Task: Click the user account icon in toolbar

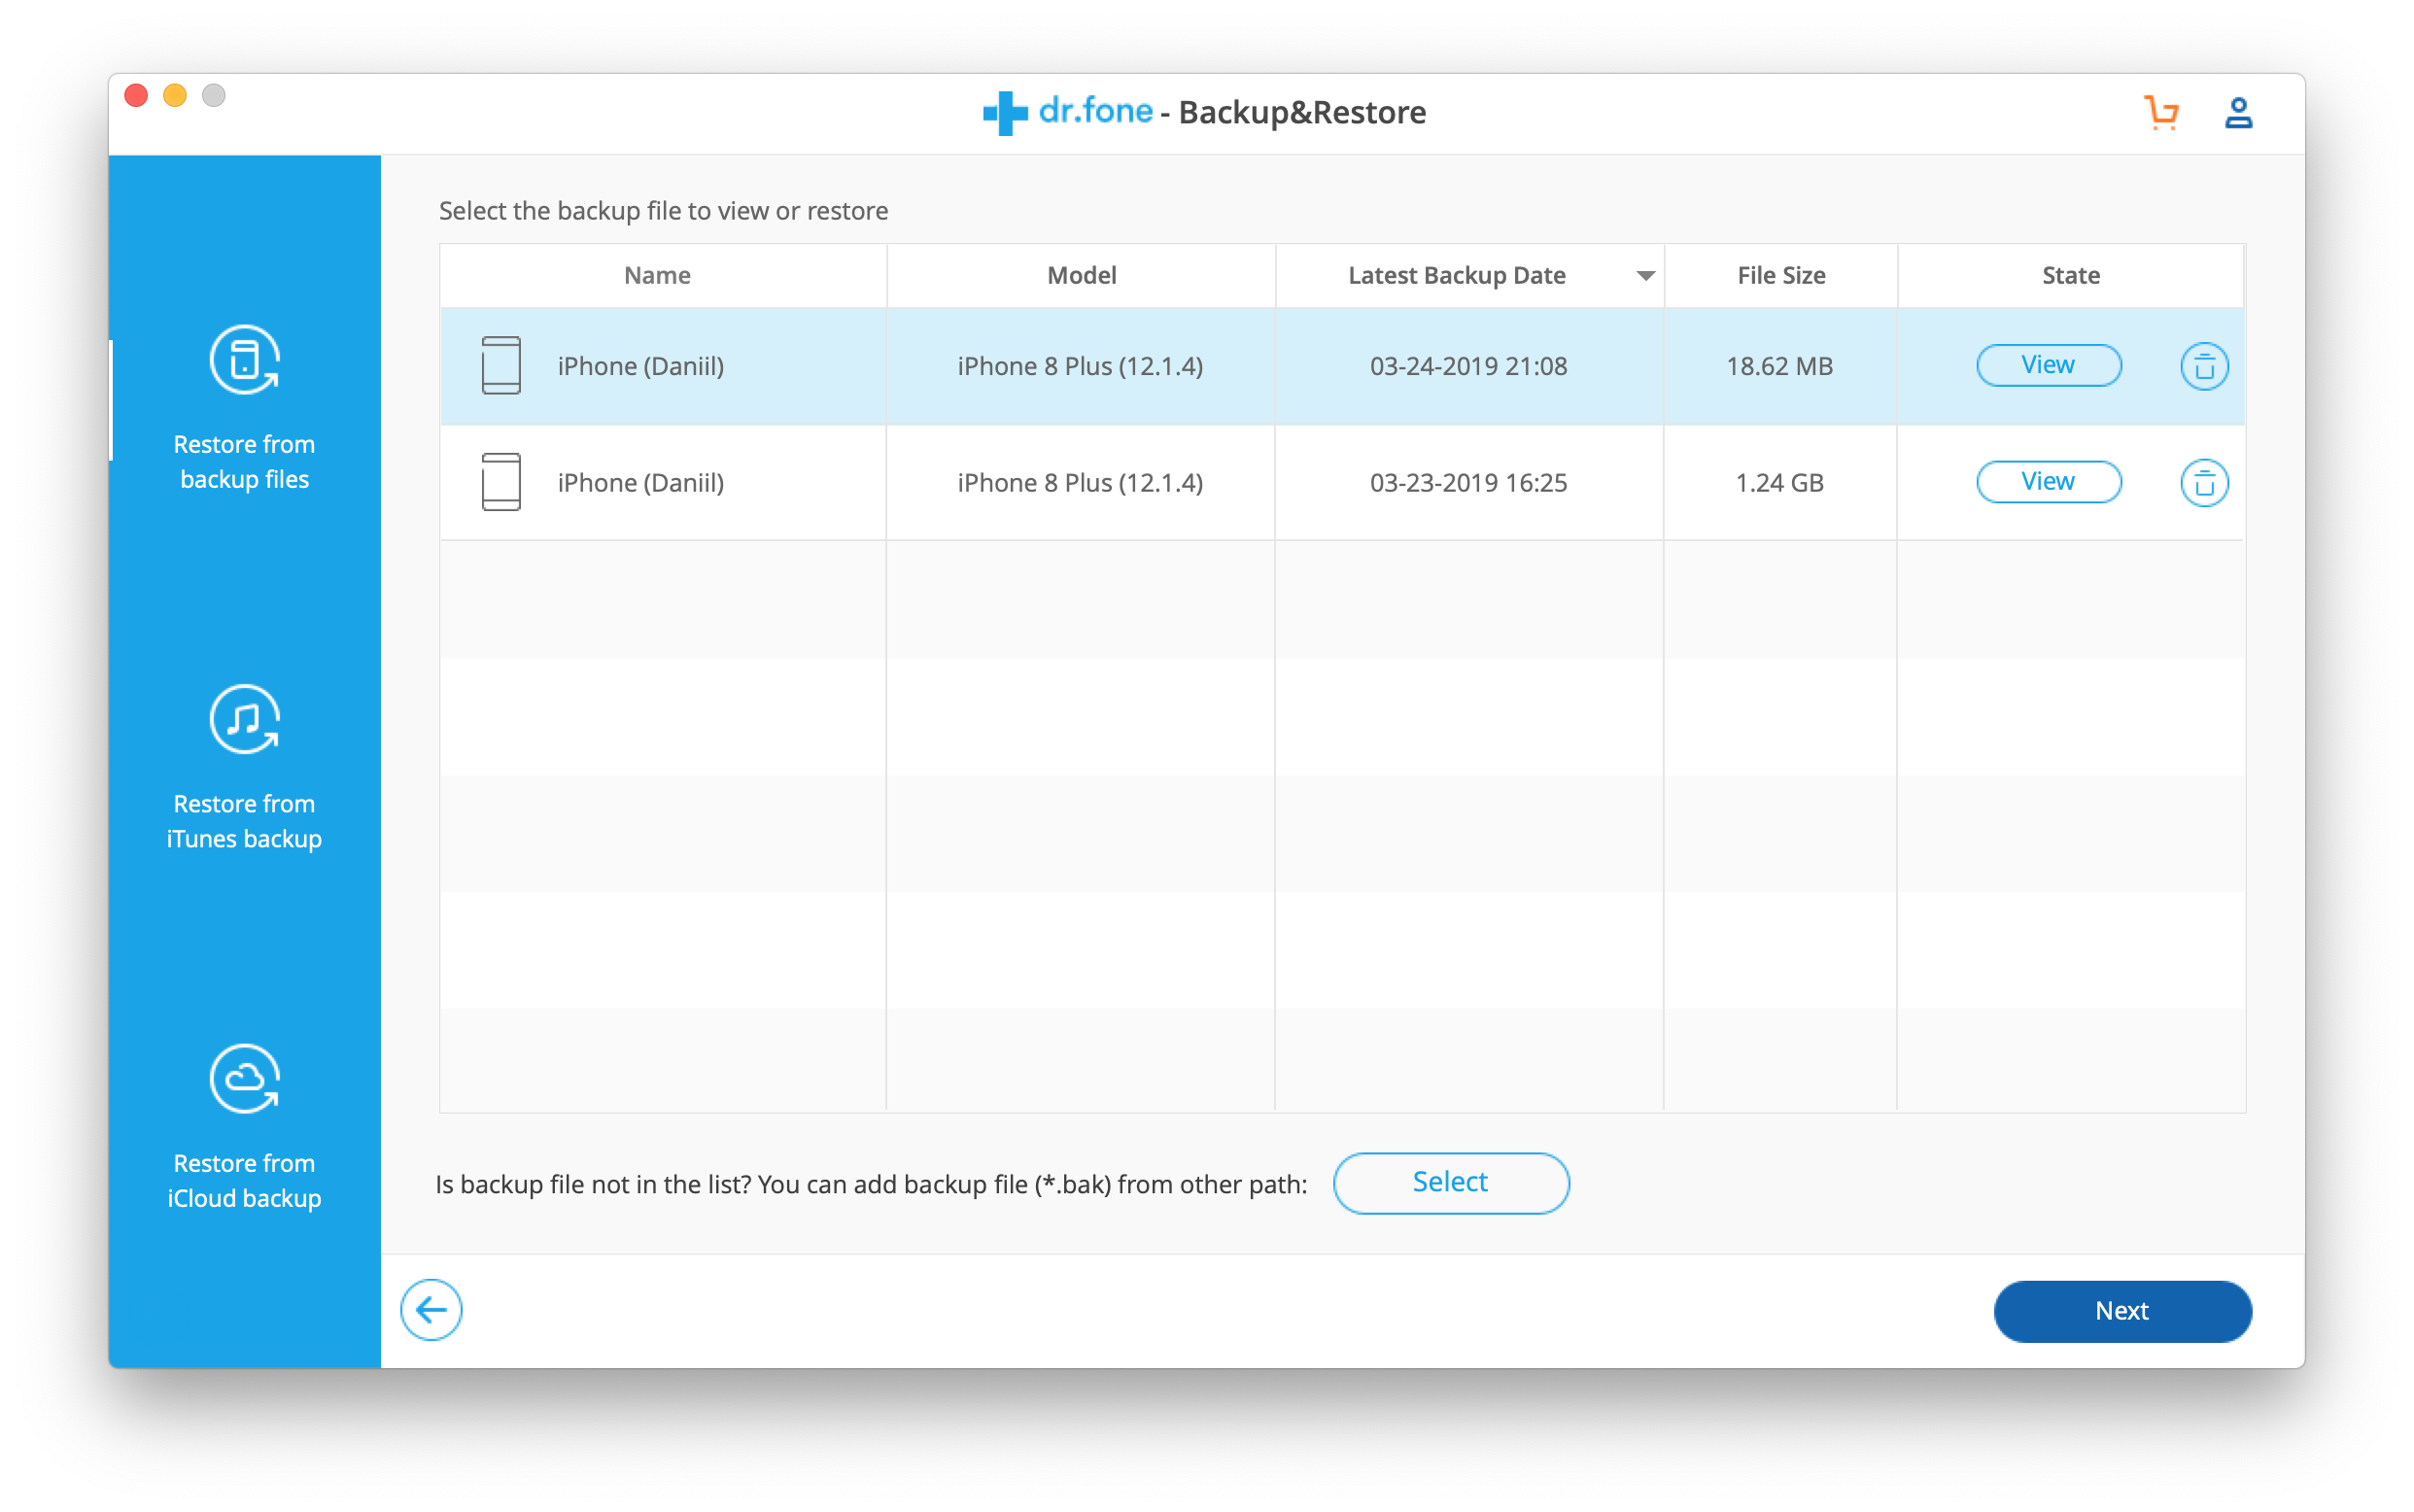Action: coord(2238,110)
